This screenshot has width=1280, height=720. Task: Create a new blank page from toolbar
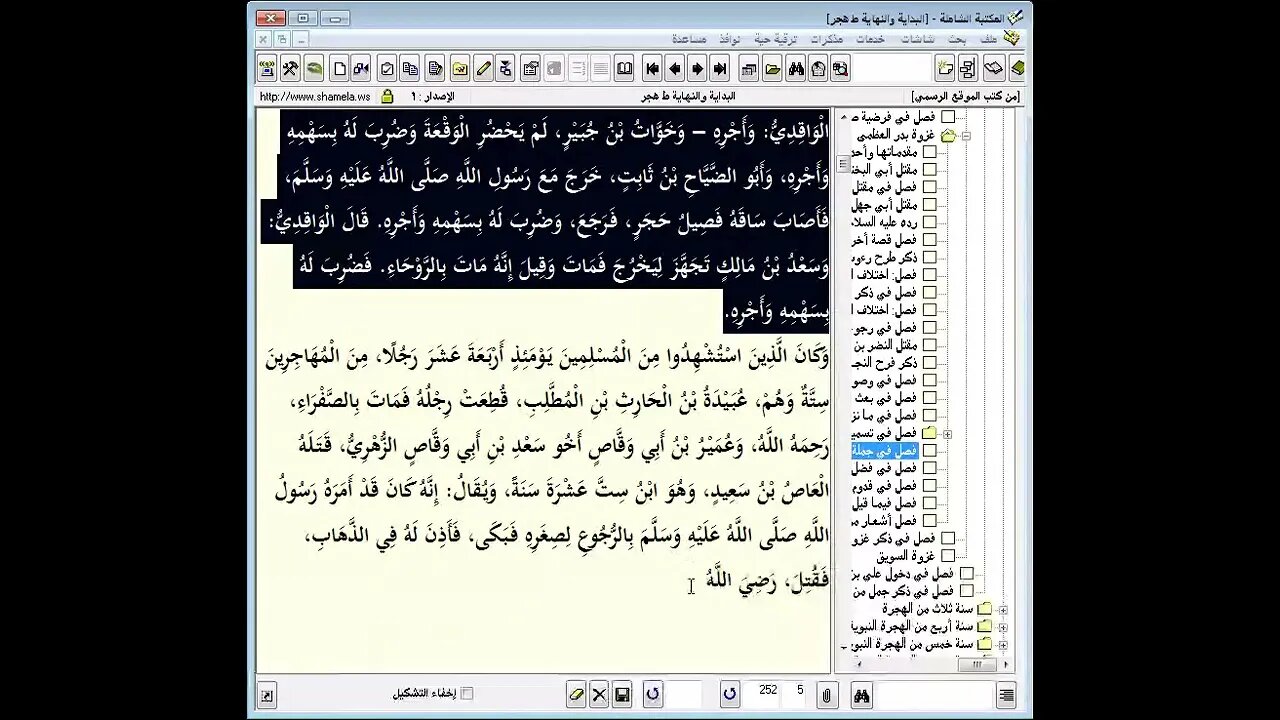[x=339, y=69]
